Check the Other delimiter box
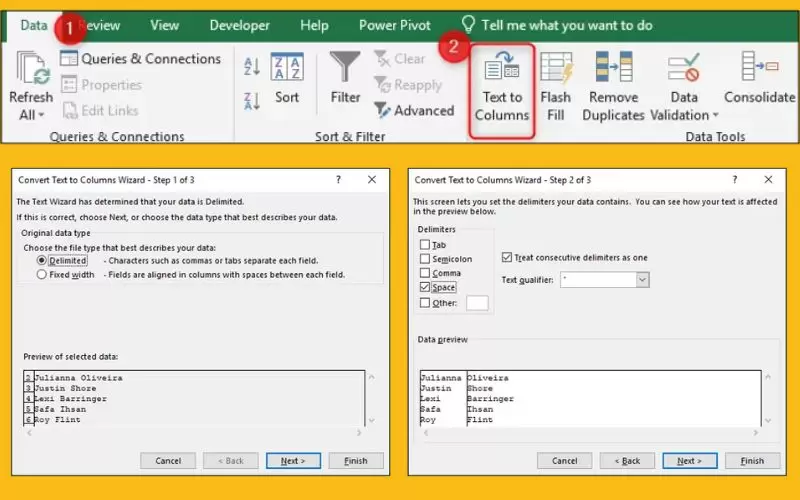Screen dimensions: 800x500 coord(424,303)
